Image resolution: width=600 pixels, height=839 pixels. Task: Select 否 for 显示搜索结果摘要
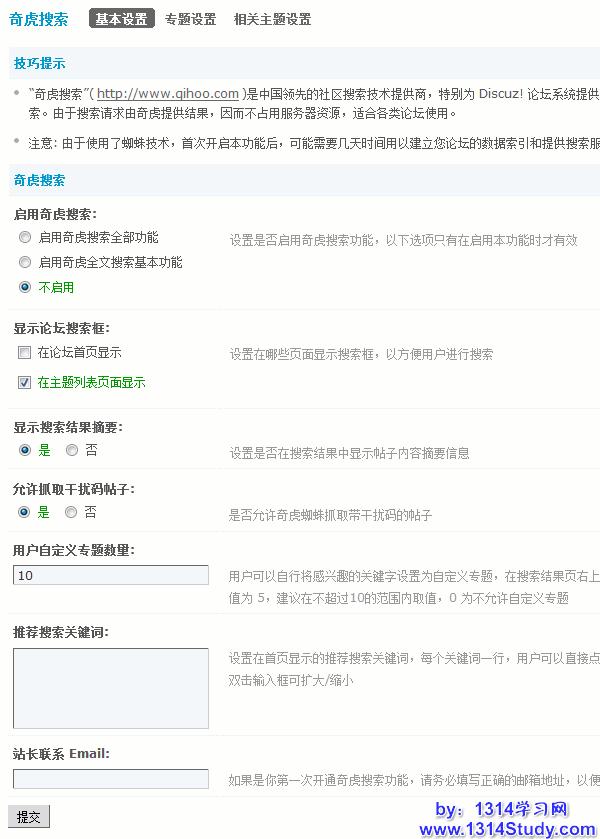click(72, 451)
